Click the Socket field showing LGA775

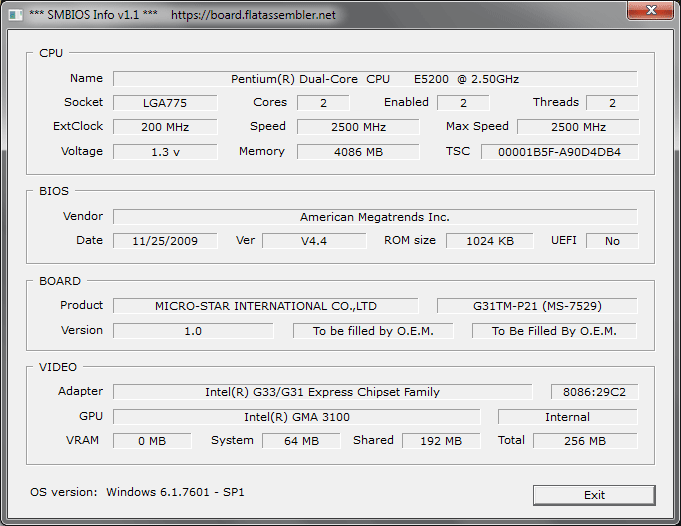tap(165, 103)
